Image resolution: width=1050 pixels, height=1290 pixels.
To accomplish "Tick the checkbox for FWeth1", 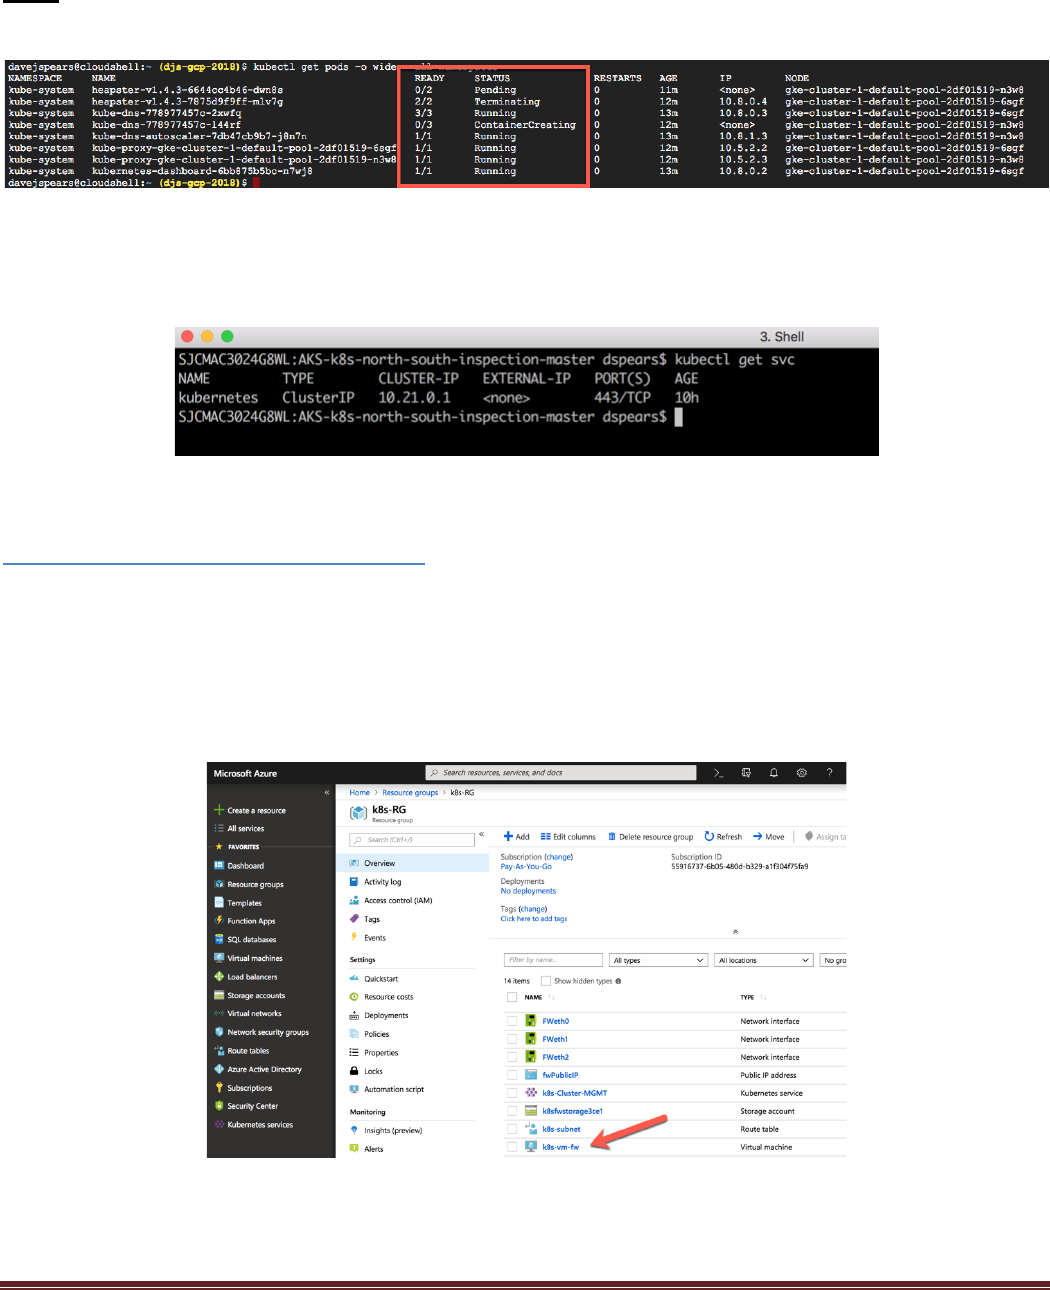I will pyautogui.click(x=512, y=1039).
